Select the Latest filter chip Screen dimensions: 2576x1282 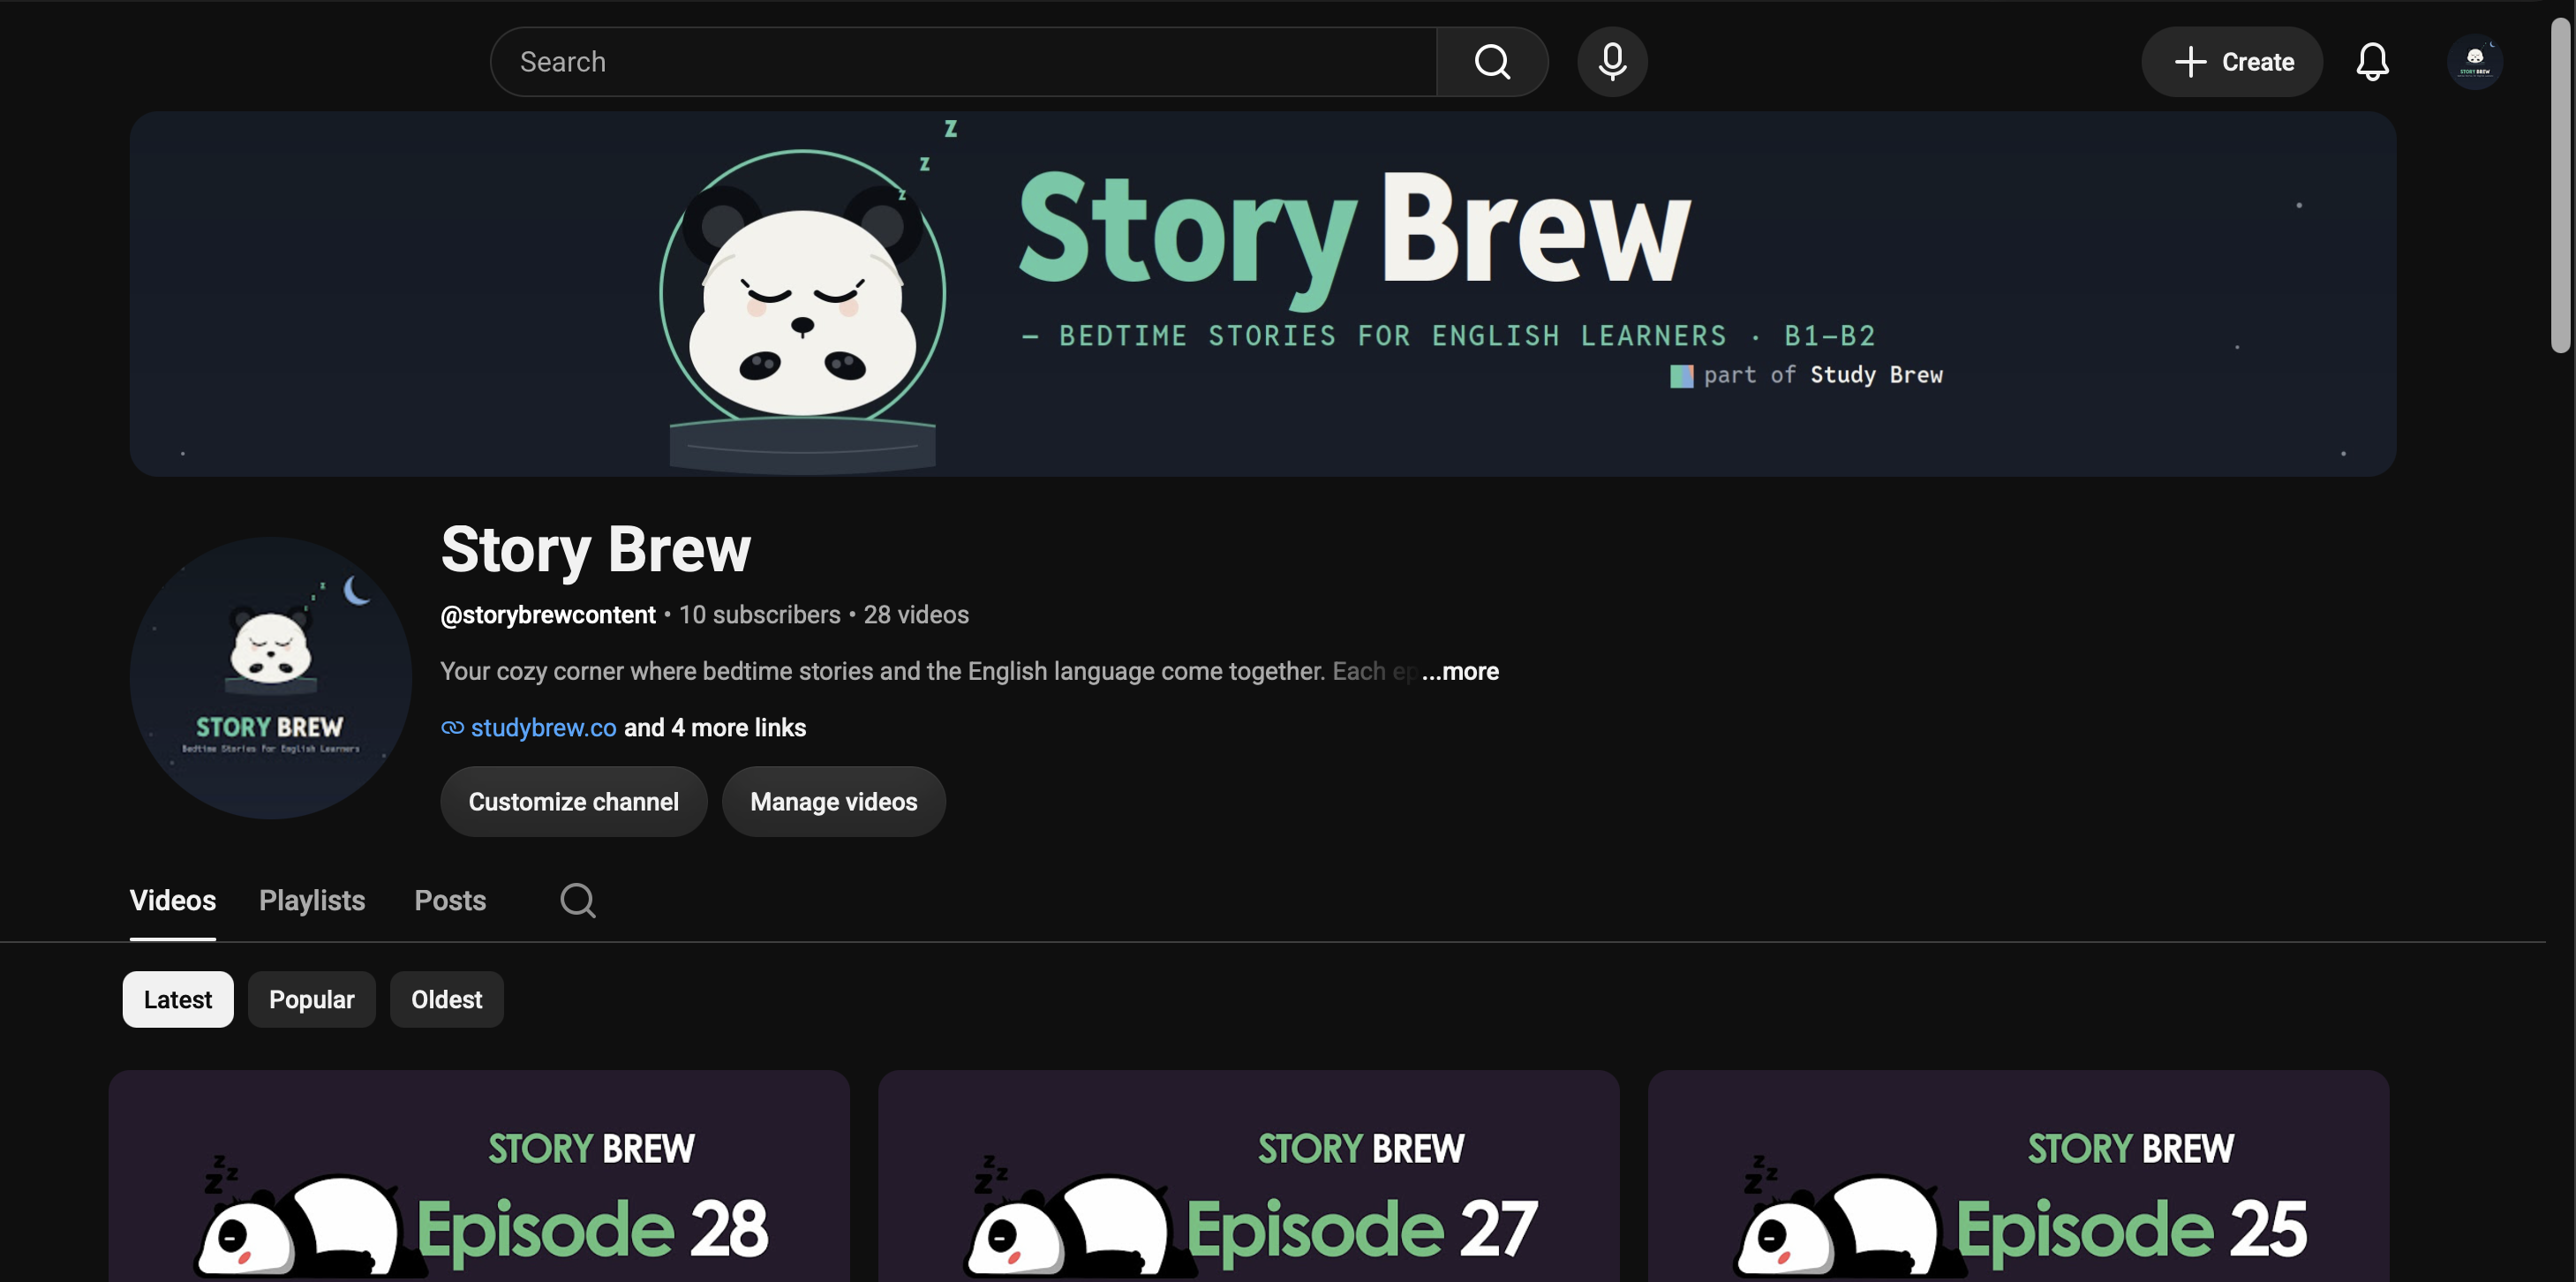click(x=178, y=999)
